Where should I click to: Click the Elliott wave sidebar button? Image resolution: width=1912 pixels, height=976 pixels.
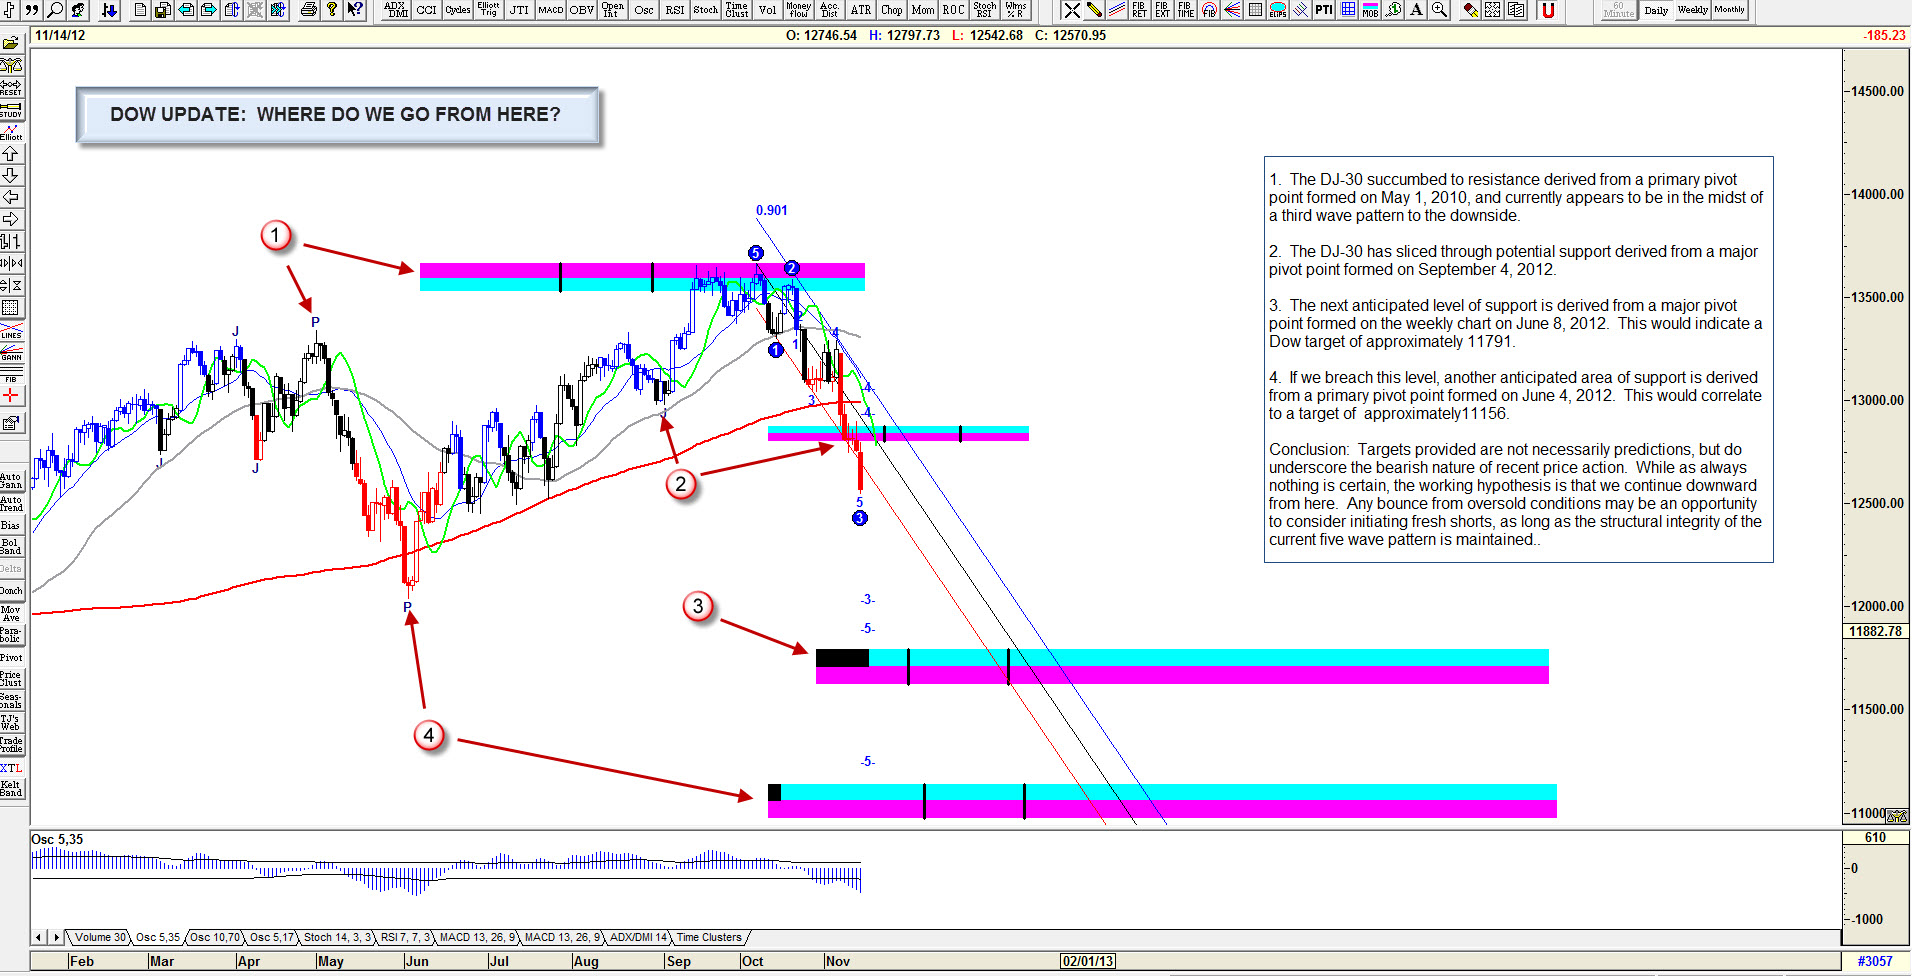[11, 132]
